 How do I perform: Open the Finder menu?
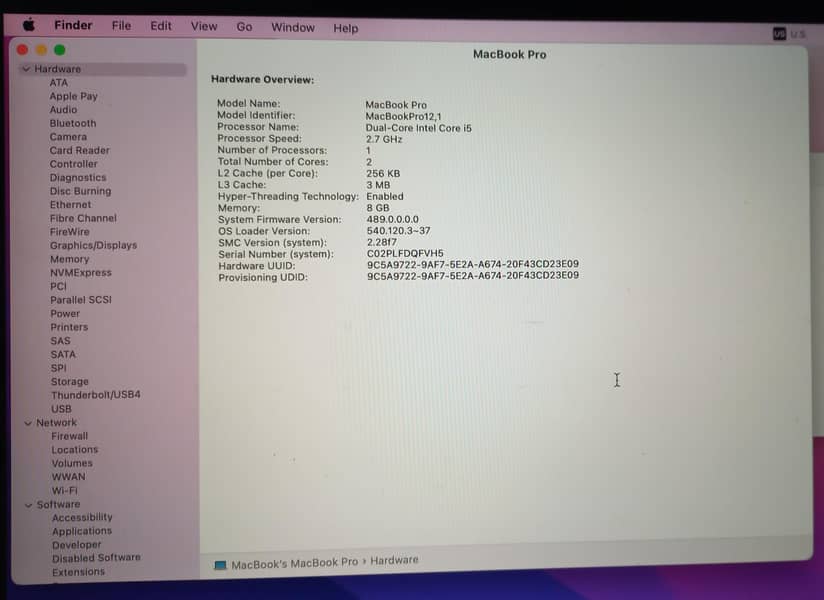(x=73, y=25)
